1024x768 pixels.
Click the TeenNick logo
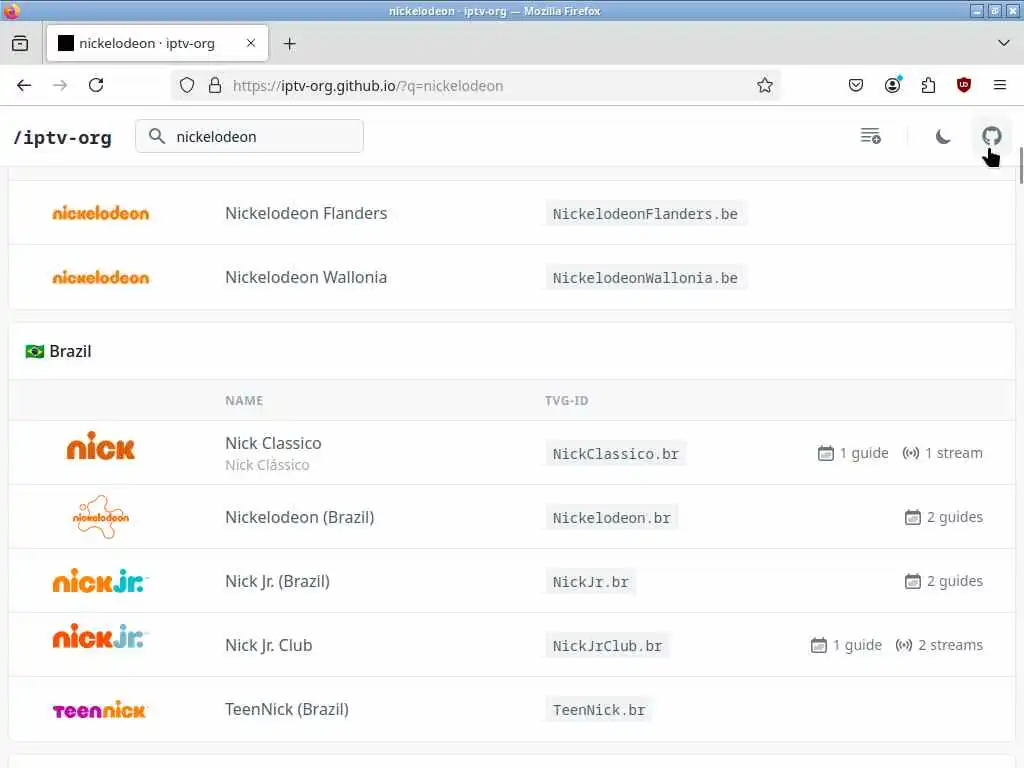click(101, 709)
